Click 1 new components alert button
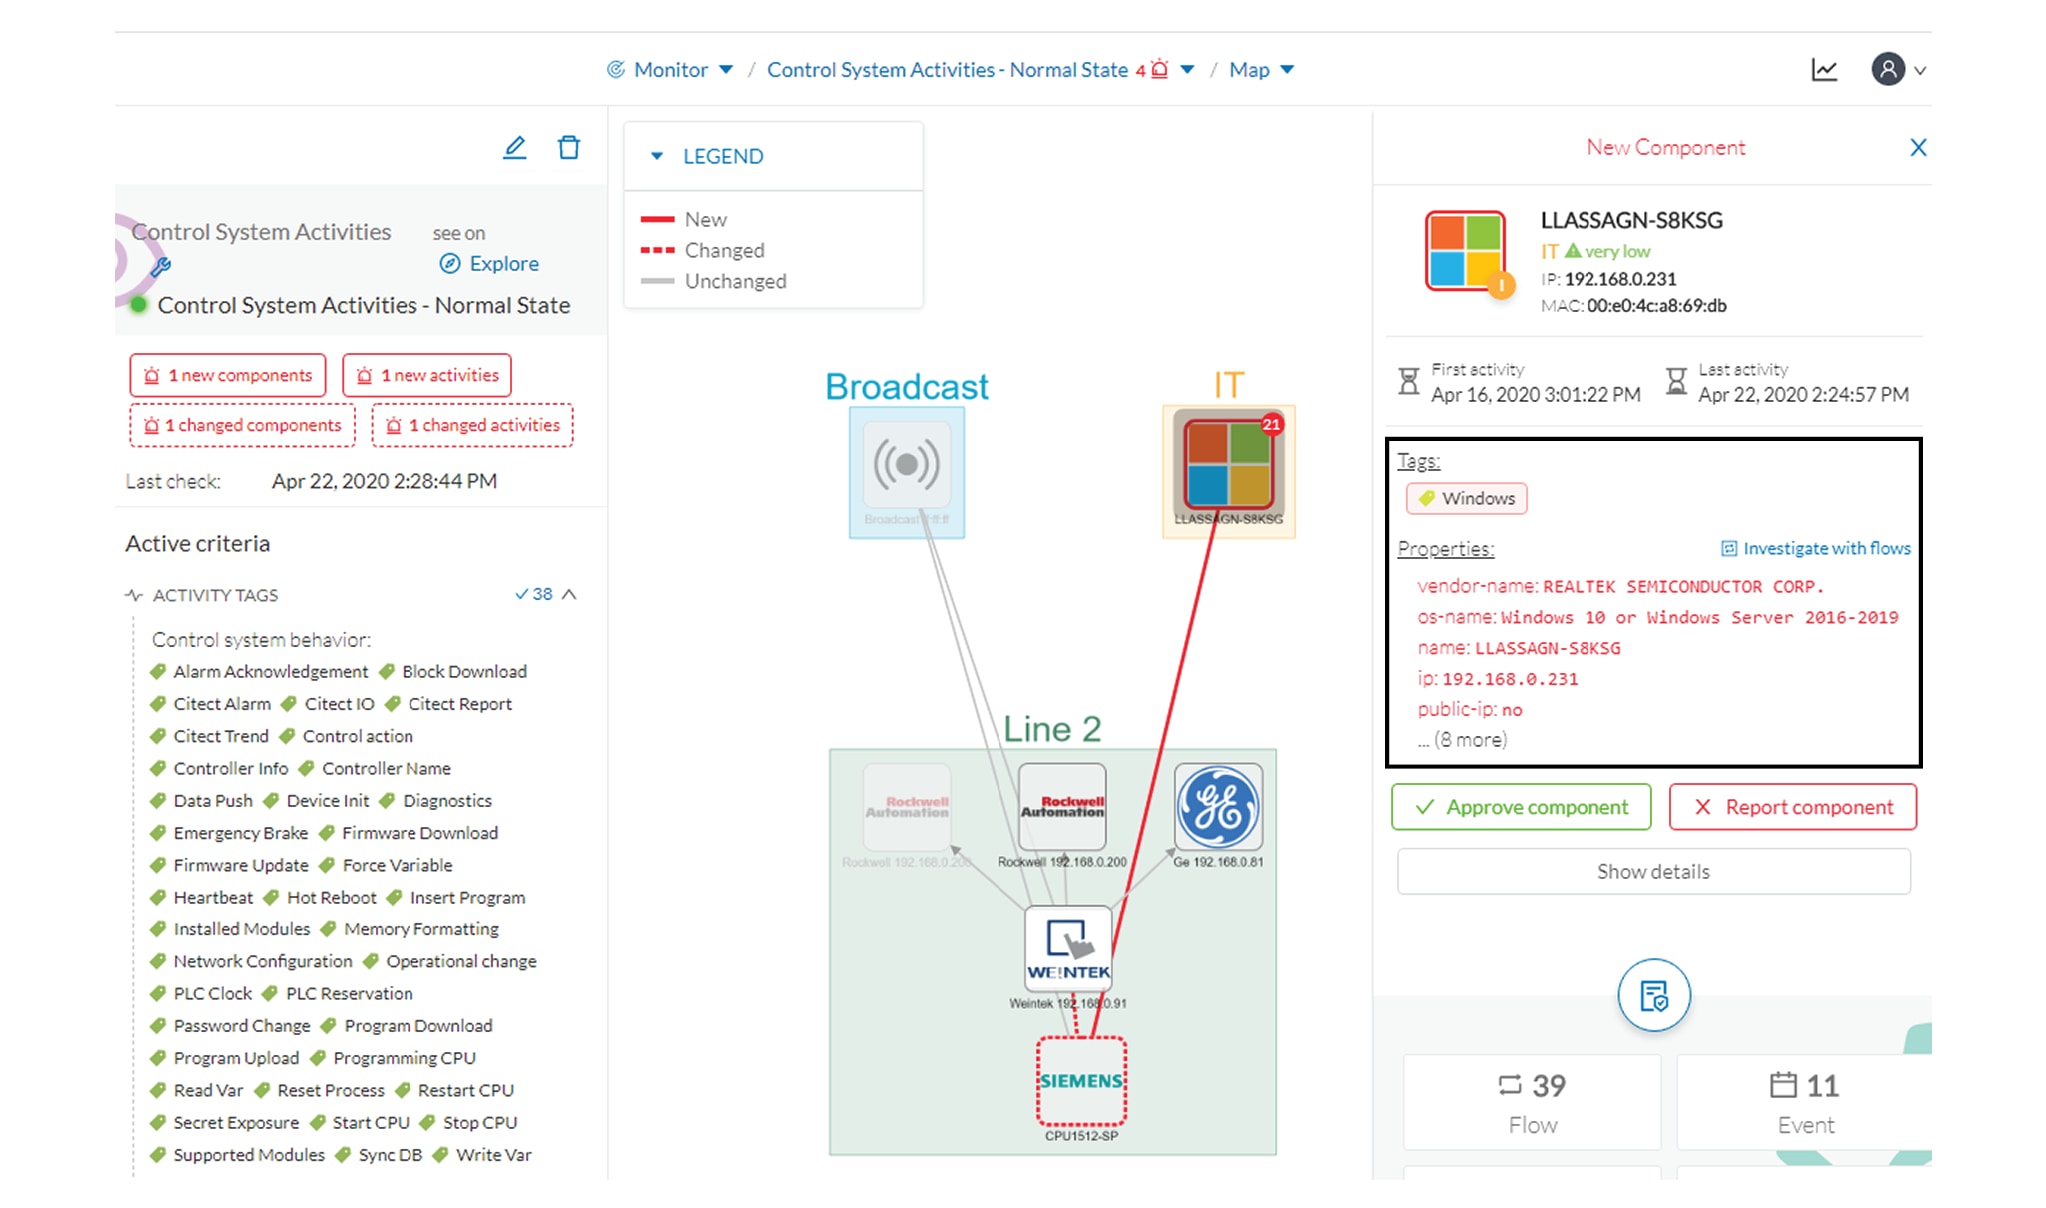Screen dimensions: 2046x1208 pyautogui.click(x=228, y=375)
